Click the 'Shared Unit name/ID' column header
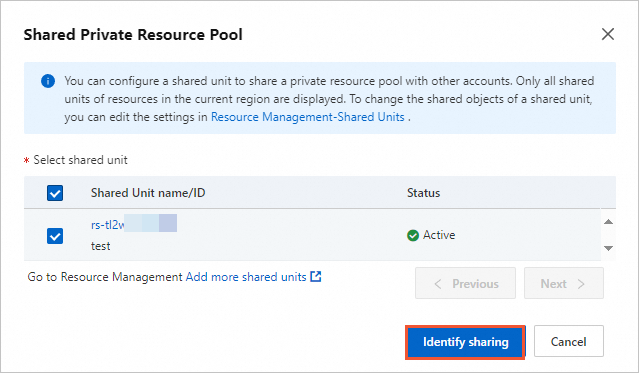Viewport: 639px width, 373px height. coord(148,192)
